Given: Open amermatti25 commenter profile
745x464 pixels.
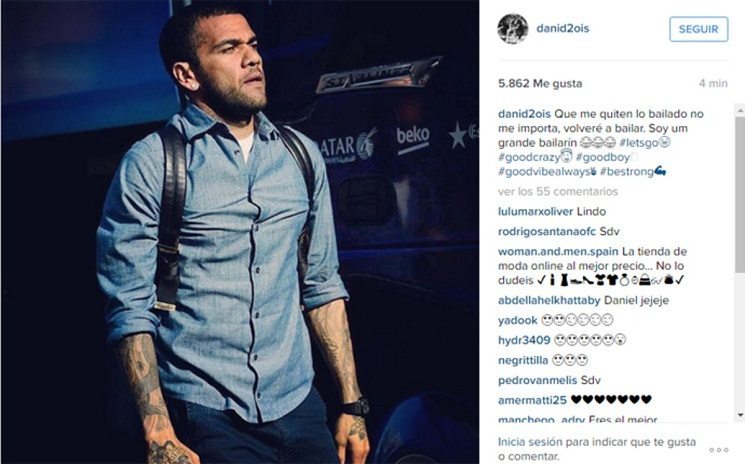Looking at the screenshot, I should click(532, 400).
